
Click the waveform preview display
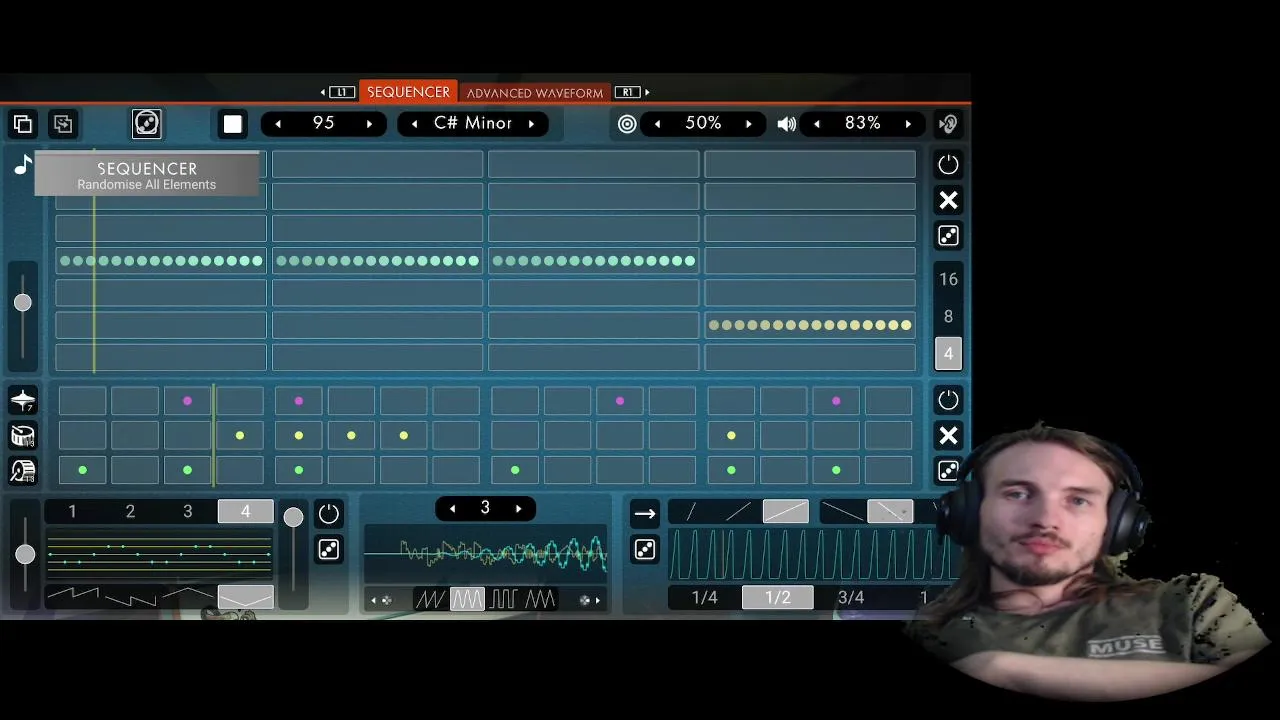(x=485, y=553)
